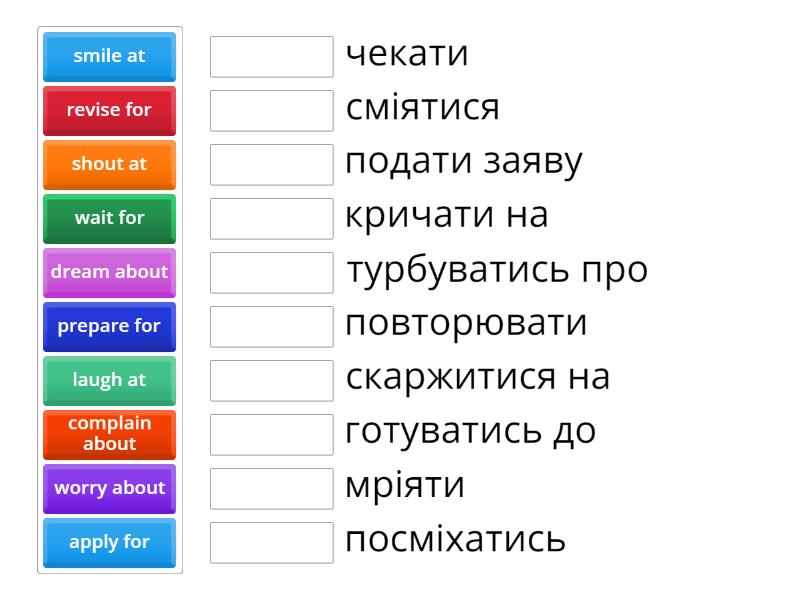Select the 'apply for' tile
The height and width of the screenshot is (600, 800).
point(109,542)
